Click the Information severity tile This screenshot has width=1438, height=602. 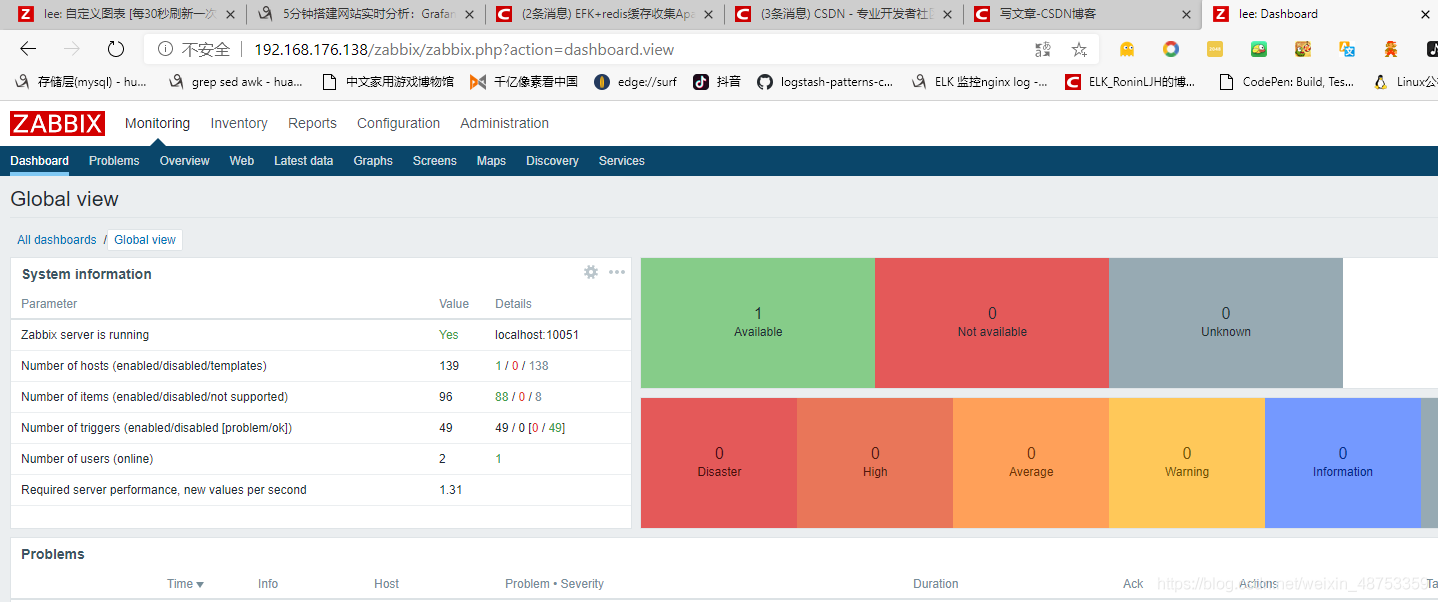tap(1343, 463)
